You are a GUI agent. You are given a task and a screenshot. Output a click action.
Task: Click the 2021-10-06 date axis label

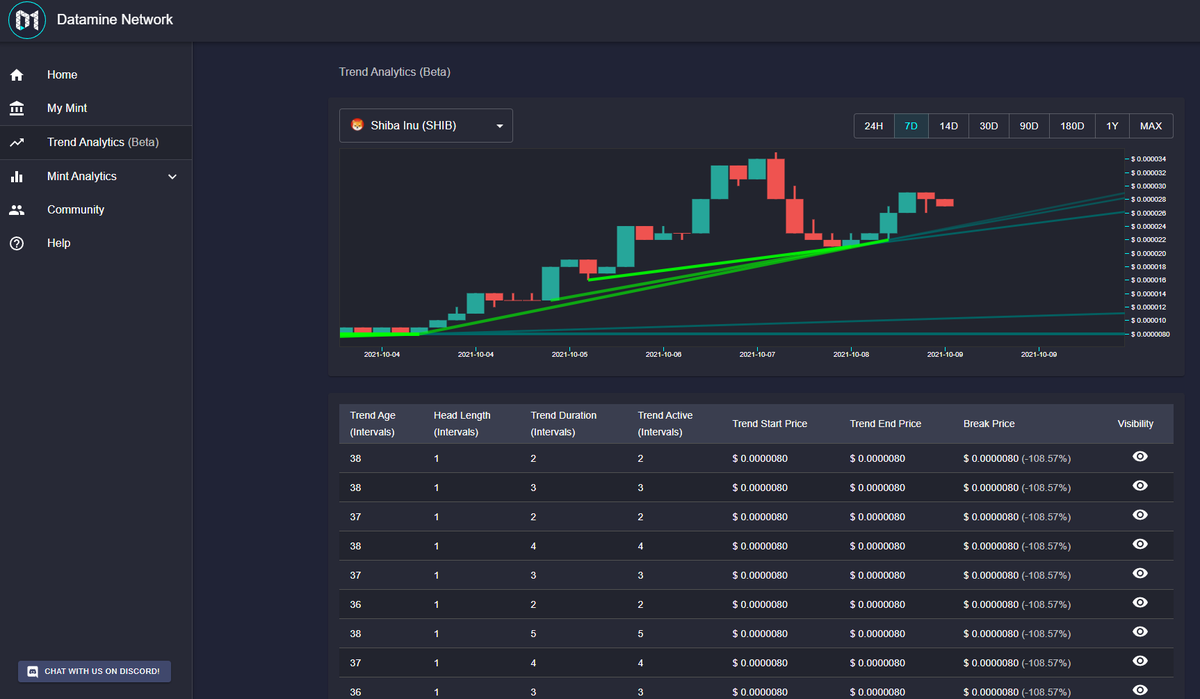664,354
